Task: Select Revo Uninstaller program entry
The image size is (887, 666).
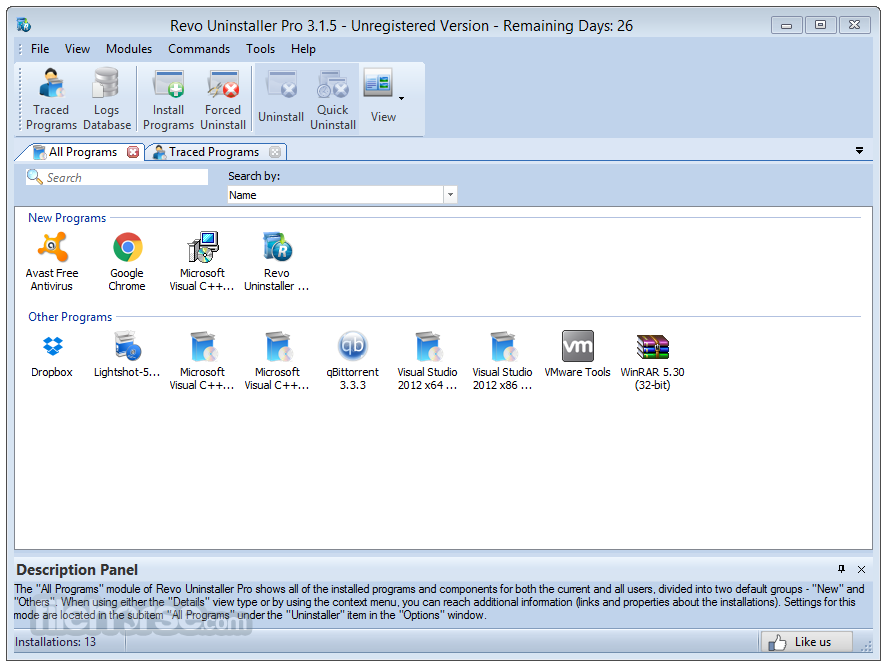Action: (277, 261)
